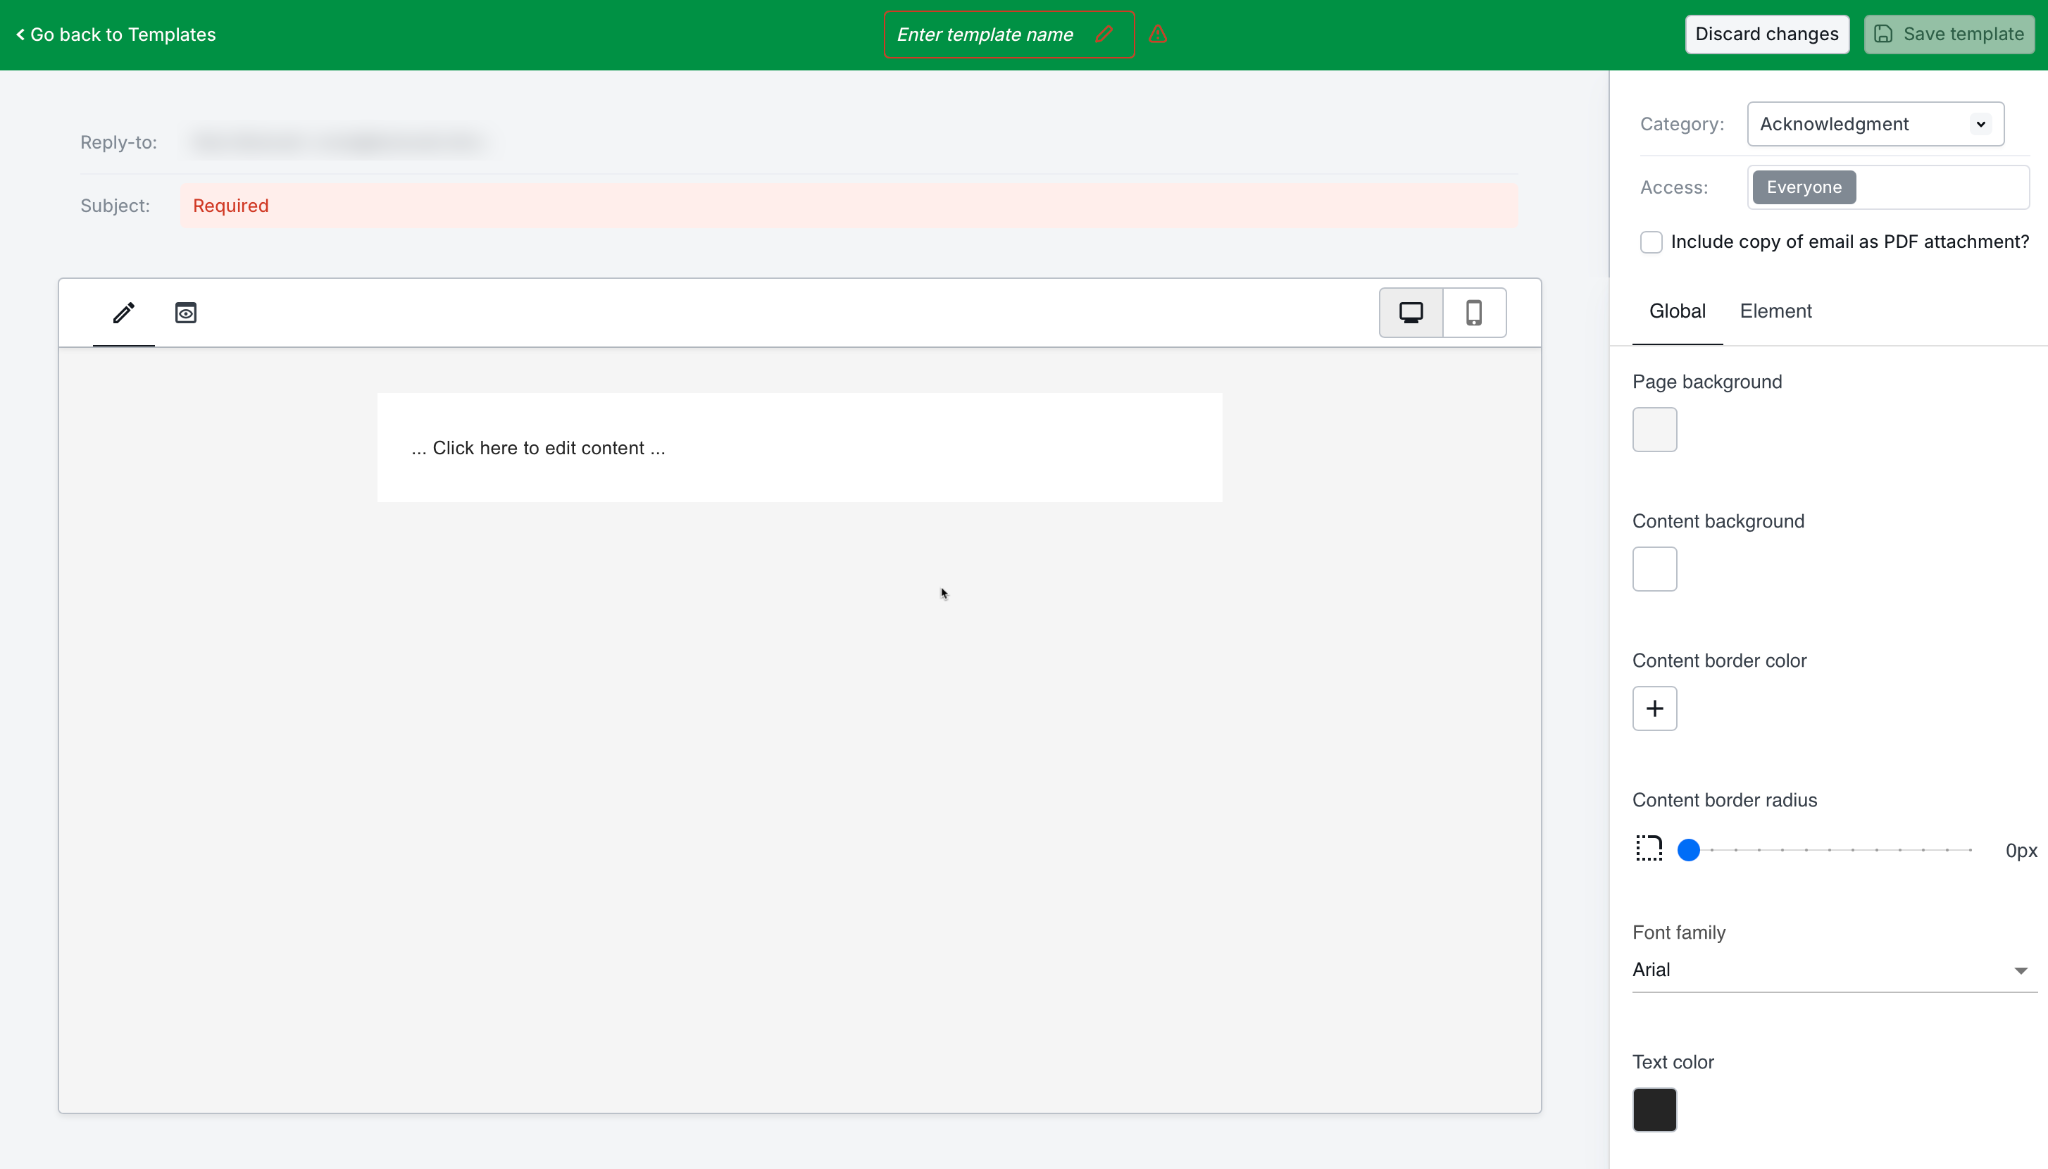Click pencil icon beside template name
2048x1169 pixels.
pos(1104,34)
